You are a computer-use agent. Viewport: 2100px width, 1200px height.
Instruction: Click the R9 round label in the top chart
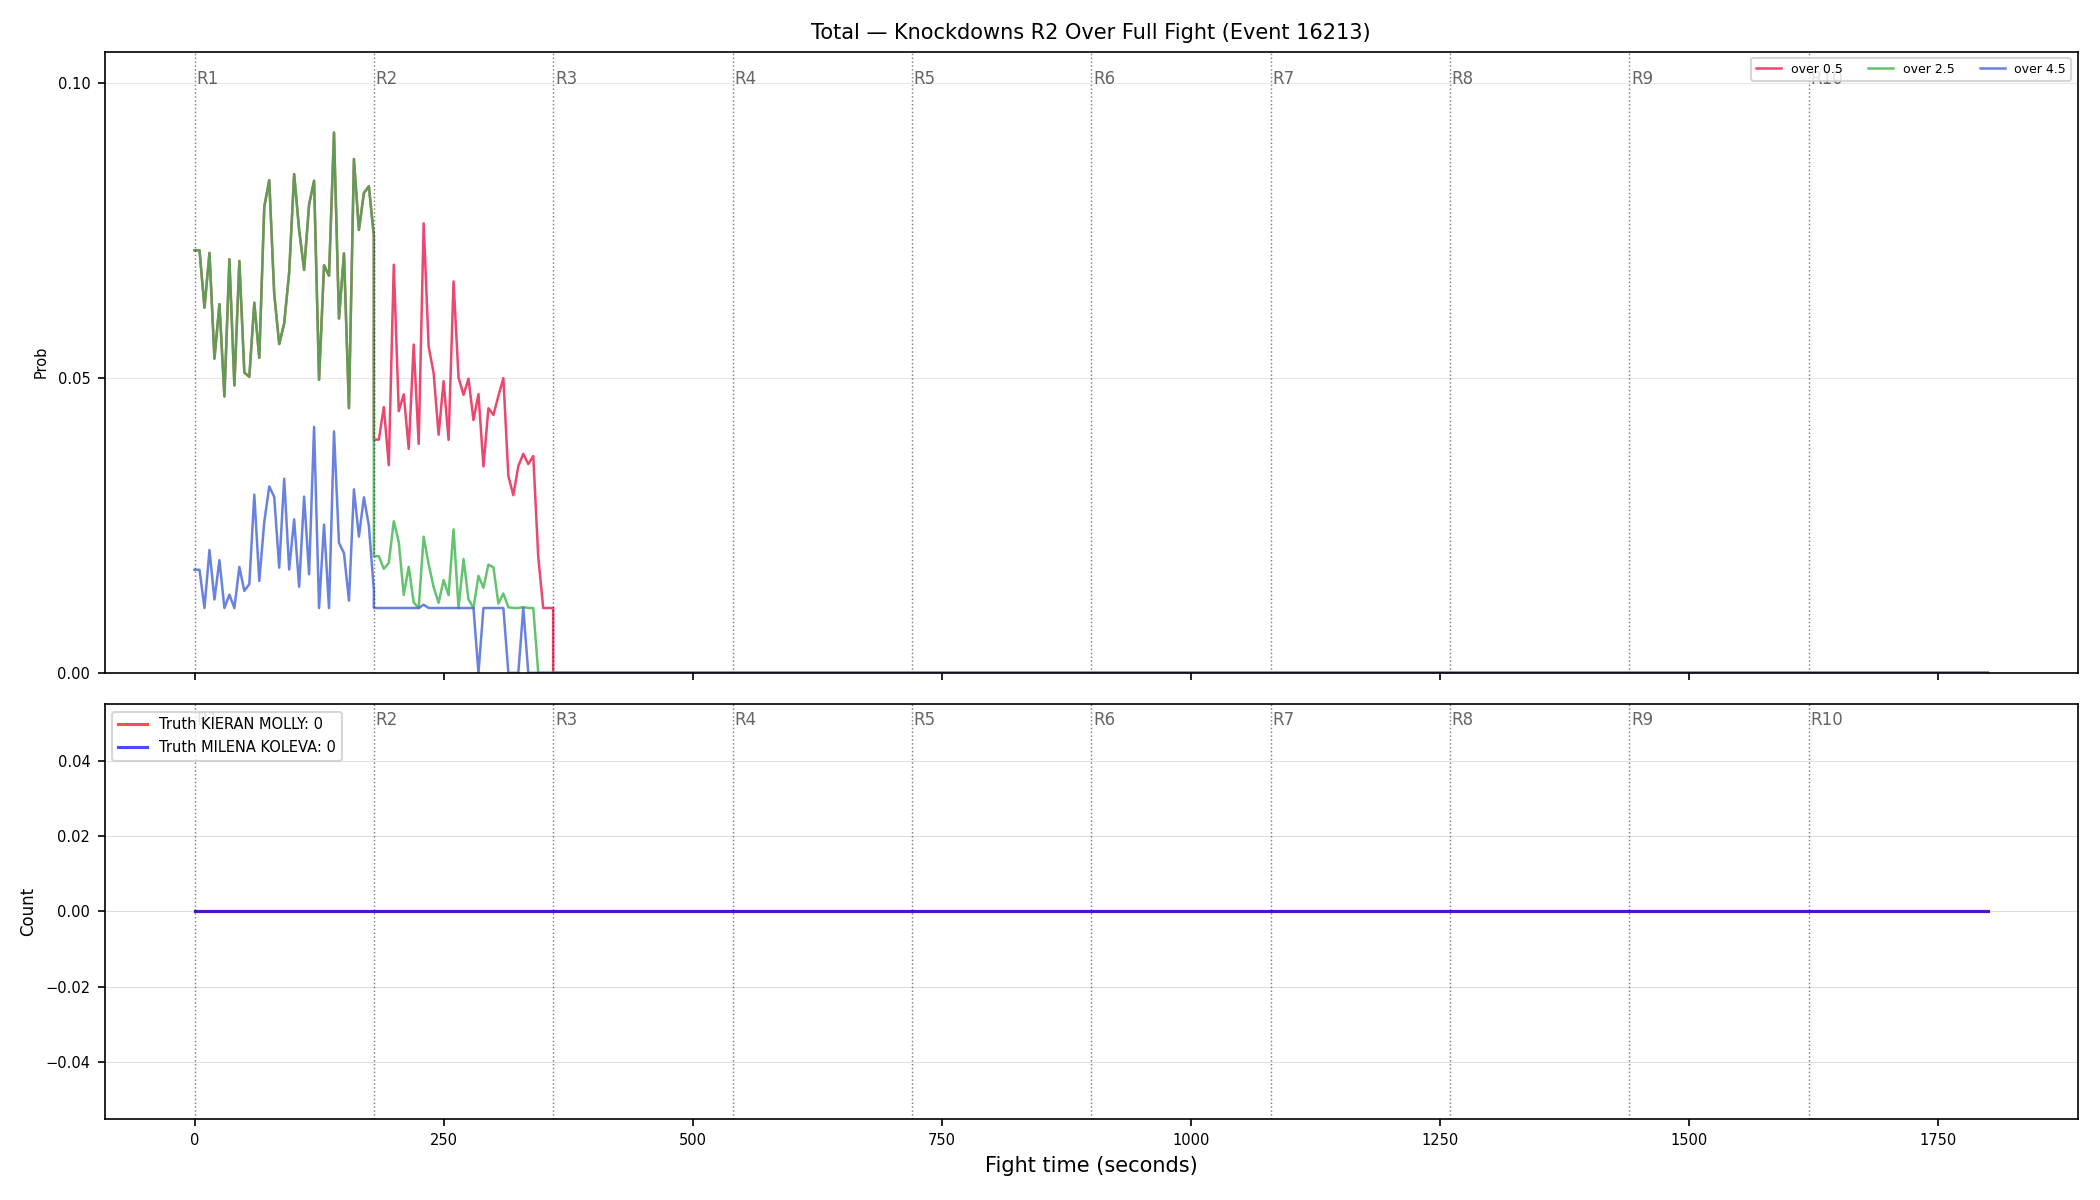[1642, 78]
